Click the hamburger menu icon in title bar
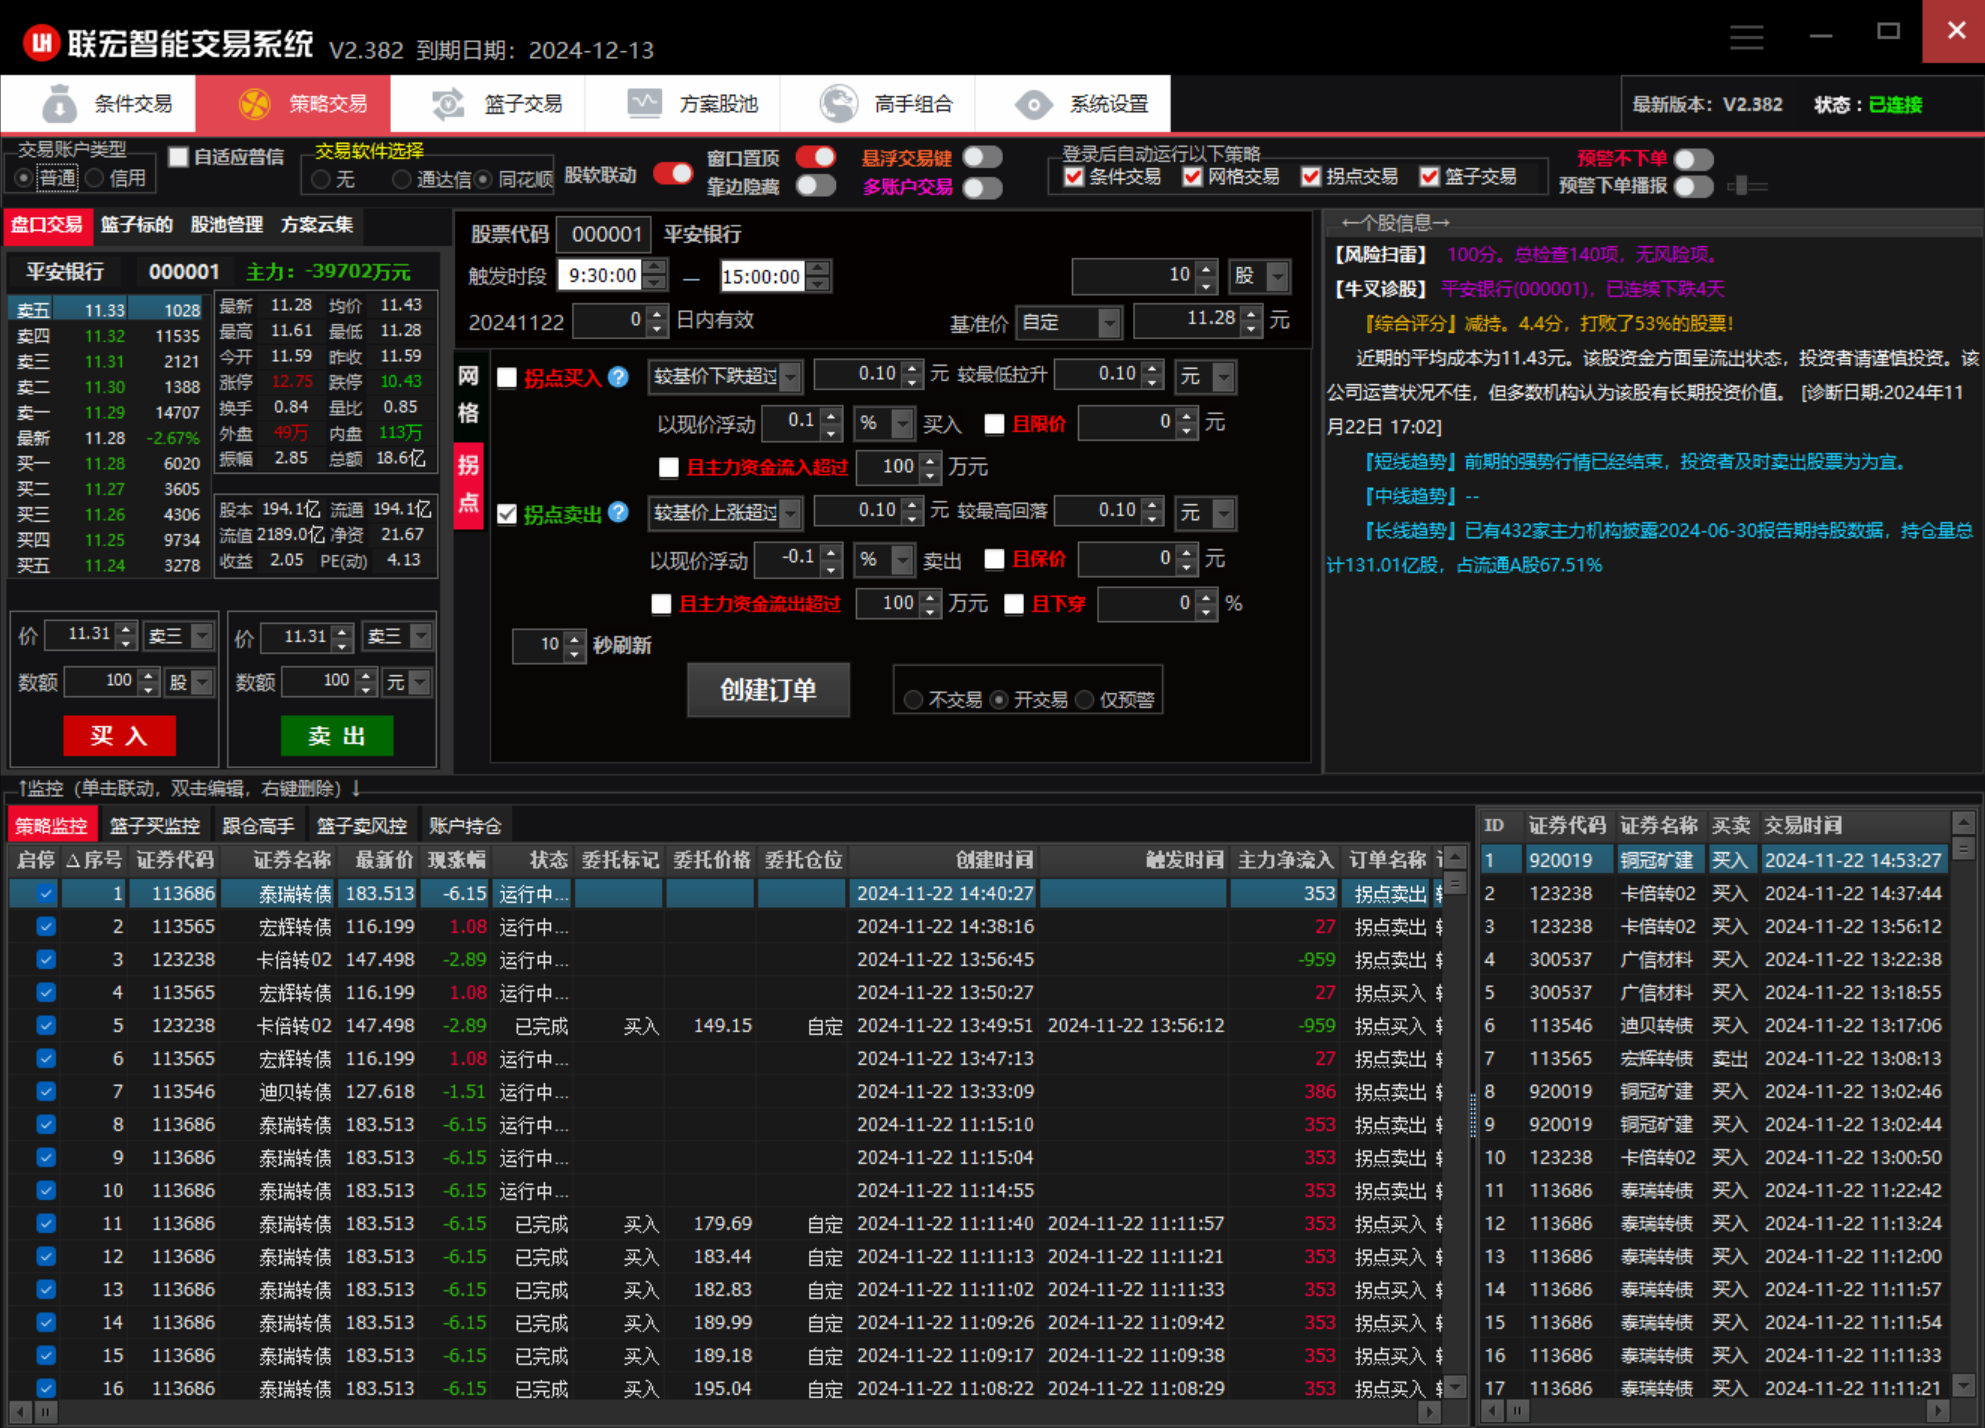The height and width of the screenshot is (1428, 1985). [1747, 37]
